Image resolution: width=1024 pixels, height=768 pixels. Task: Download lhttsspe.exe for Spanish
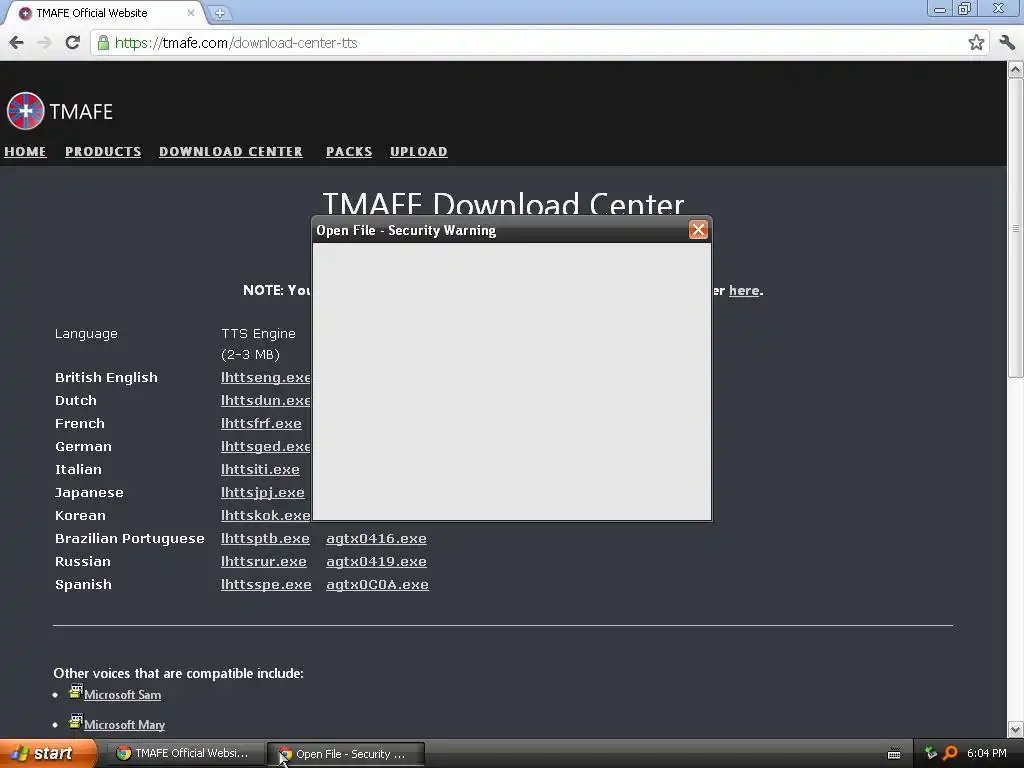pyautogui.click(x=266, y=584)
